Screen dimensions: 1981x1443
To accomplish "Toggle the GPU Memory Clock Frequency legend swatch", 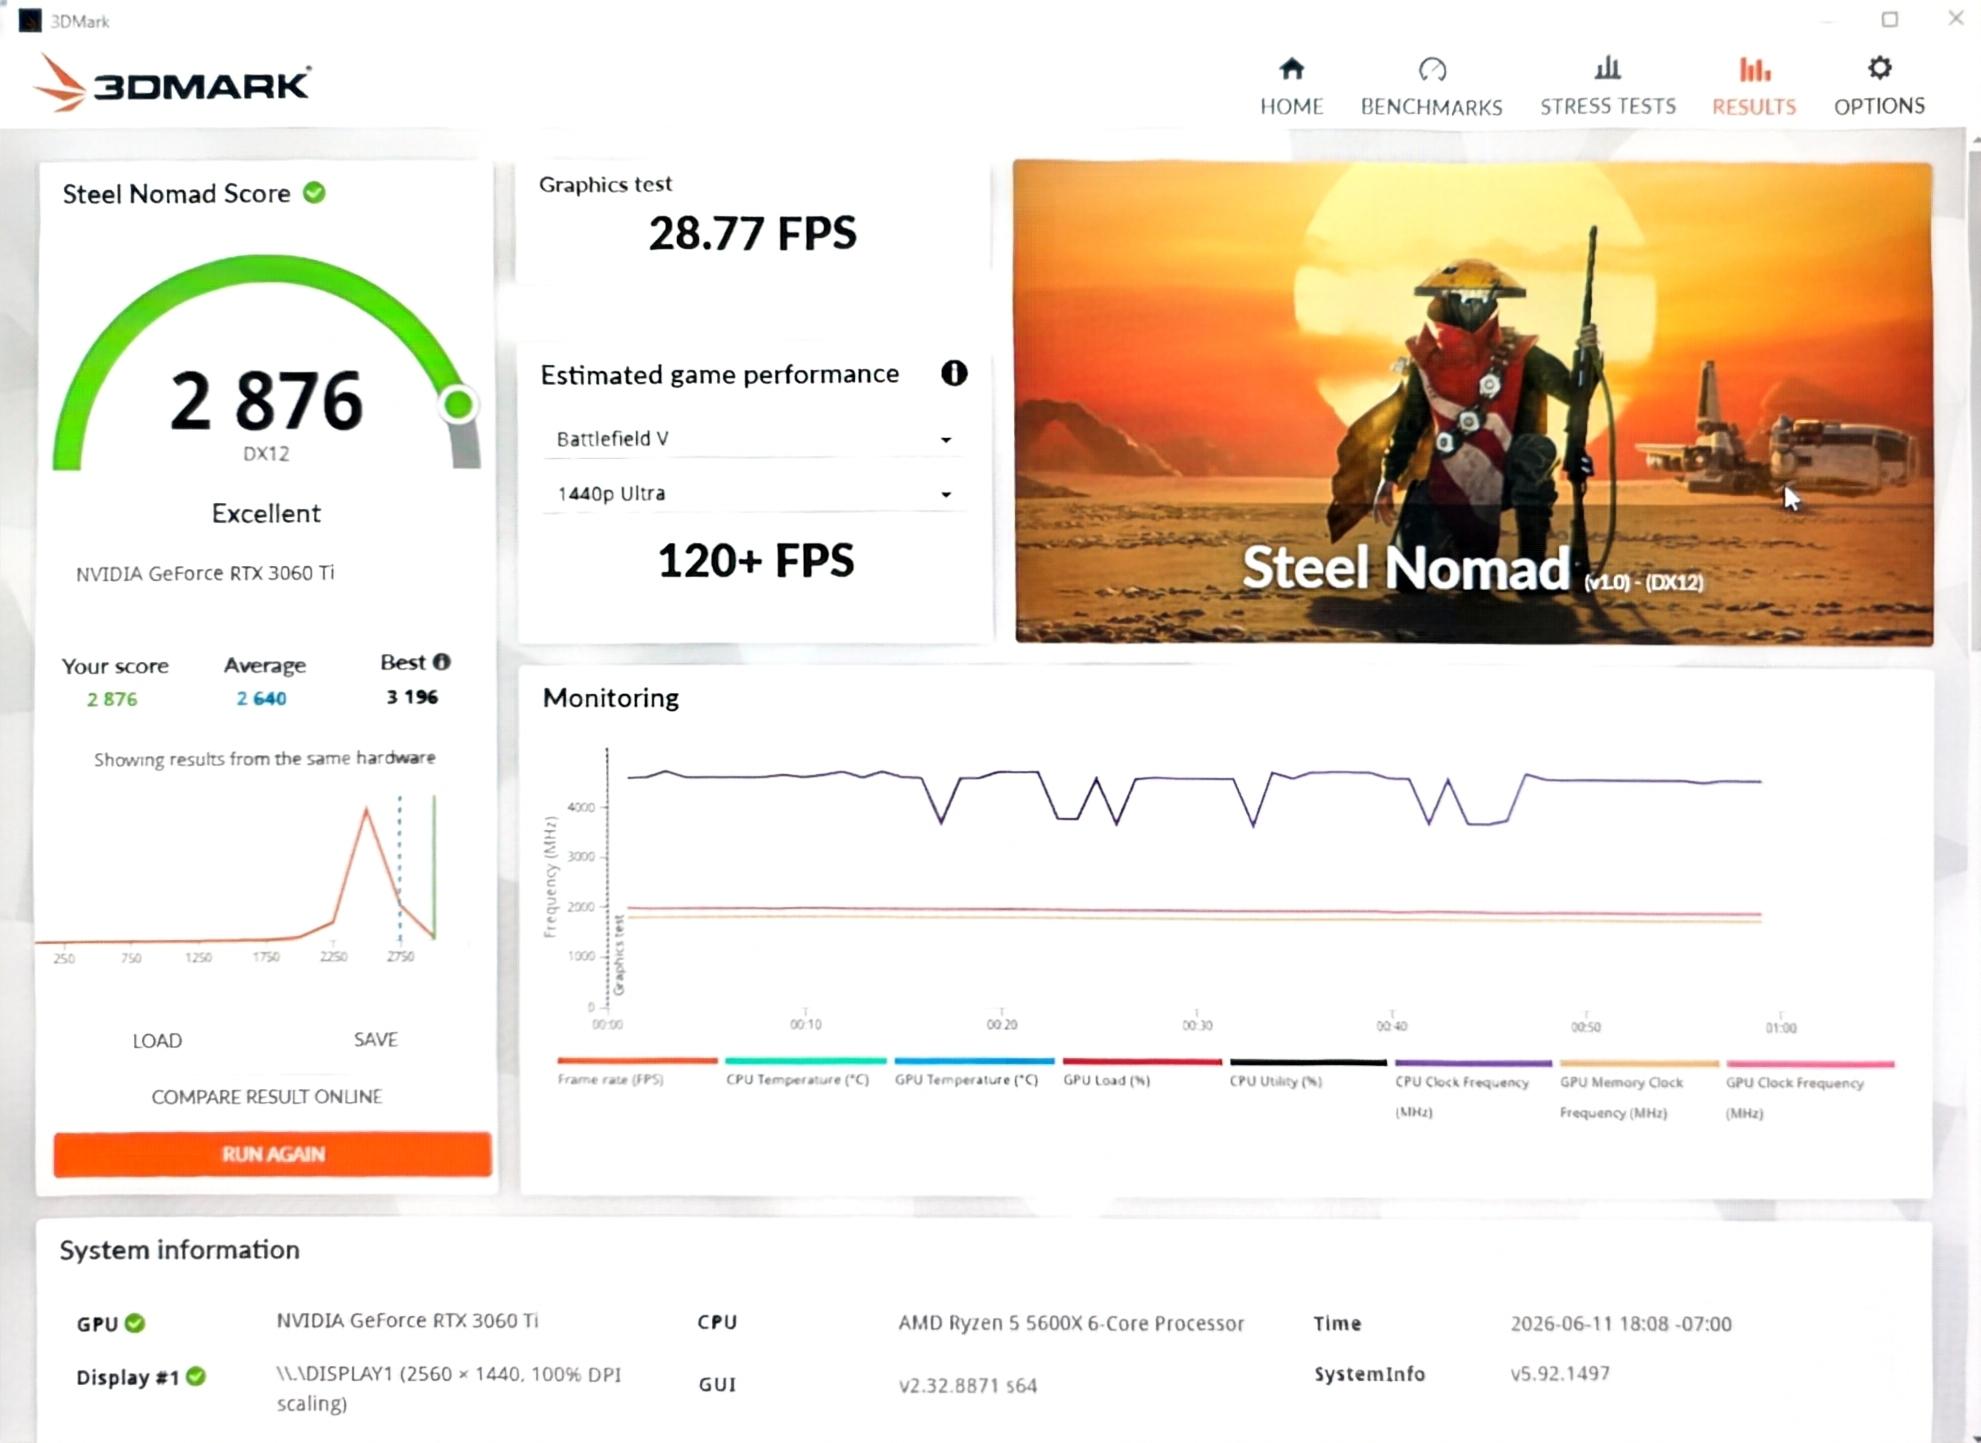I will [1639, 1063].
